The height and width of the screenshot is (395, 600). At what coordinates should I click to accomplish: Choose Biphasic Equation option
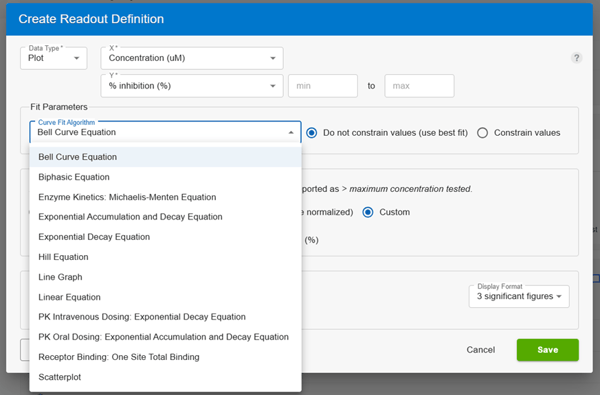[x=165, y=177]
